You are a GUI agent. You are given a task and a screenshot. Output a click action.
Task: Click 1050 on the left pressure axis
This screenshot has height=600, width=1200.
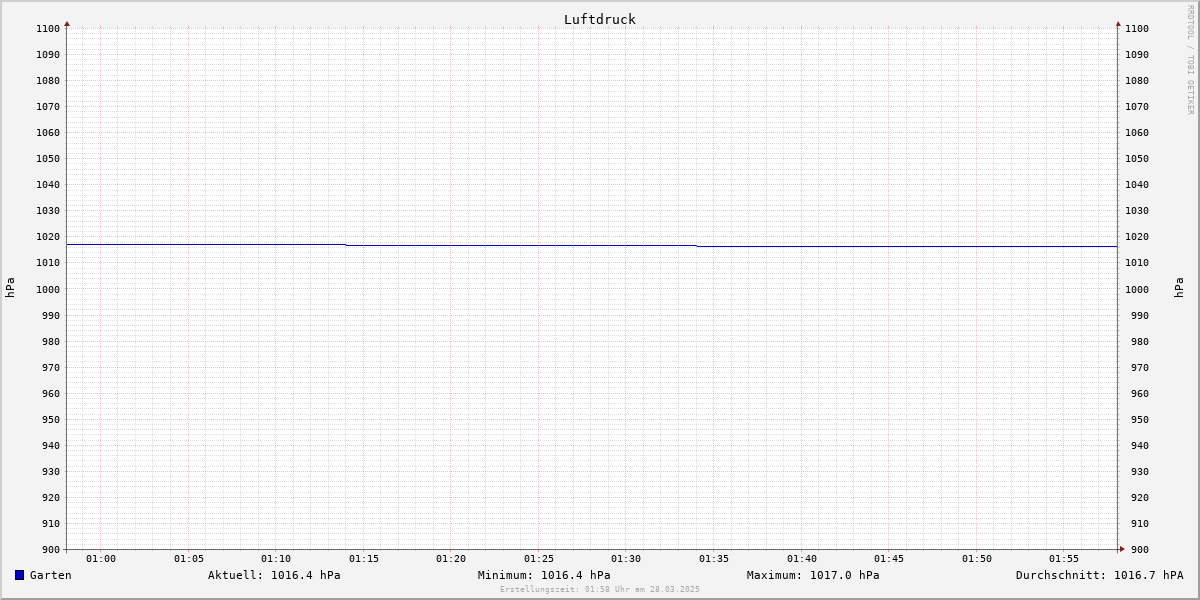click(48, 159)
